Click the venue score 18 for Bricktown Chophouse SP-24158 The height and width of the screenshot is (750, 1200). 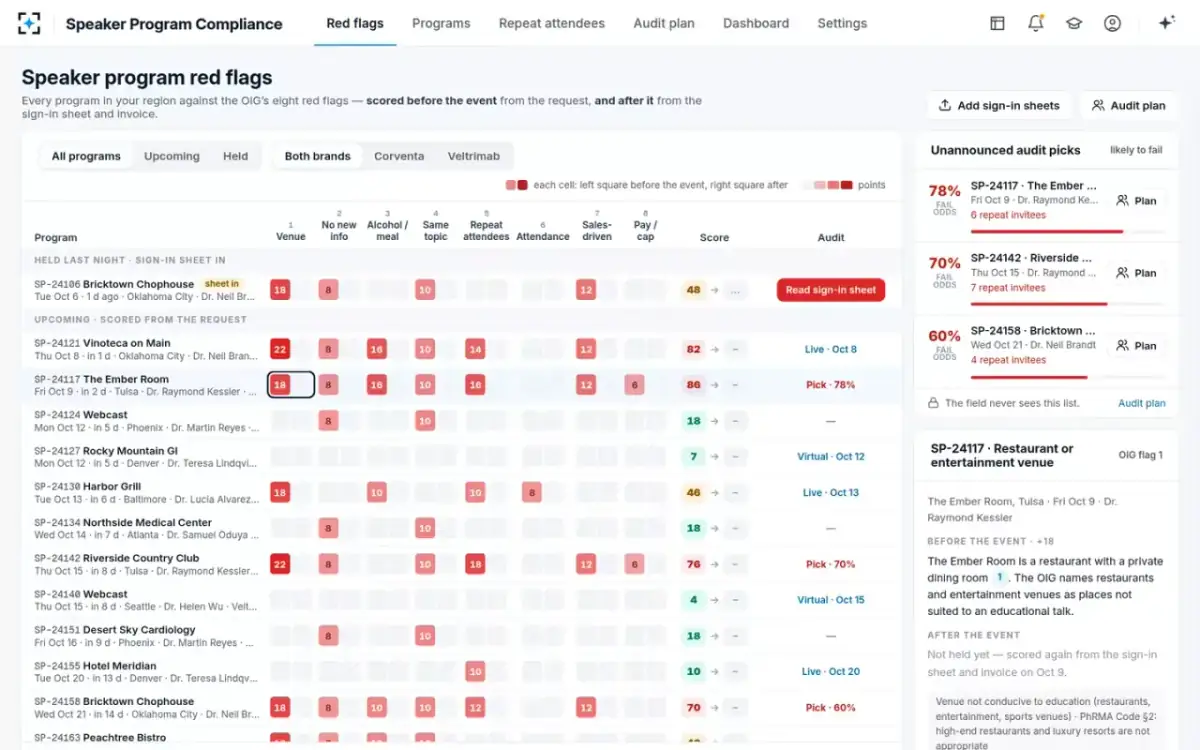click(280, 707)
